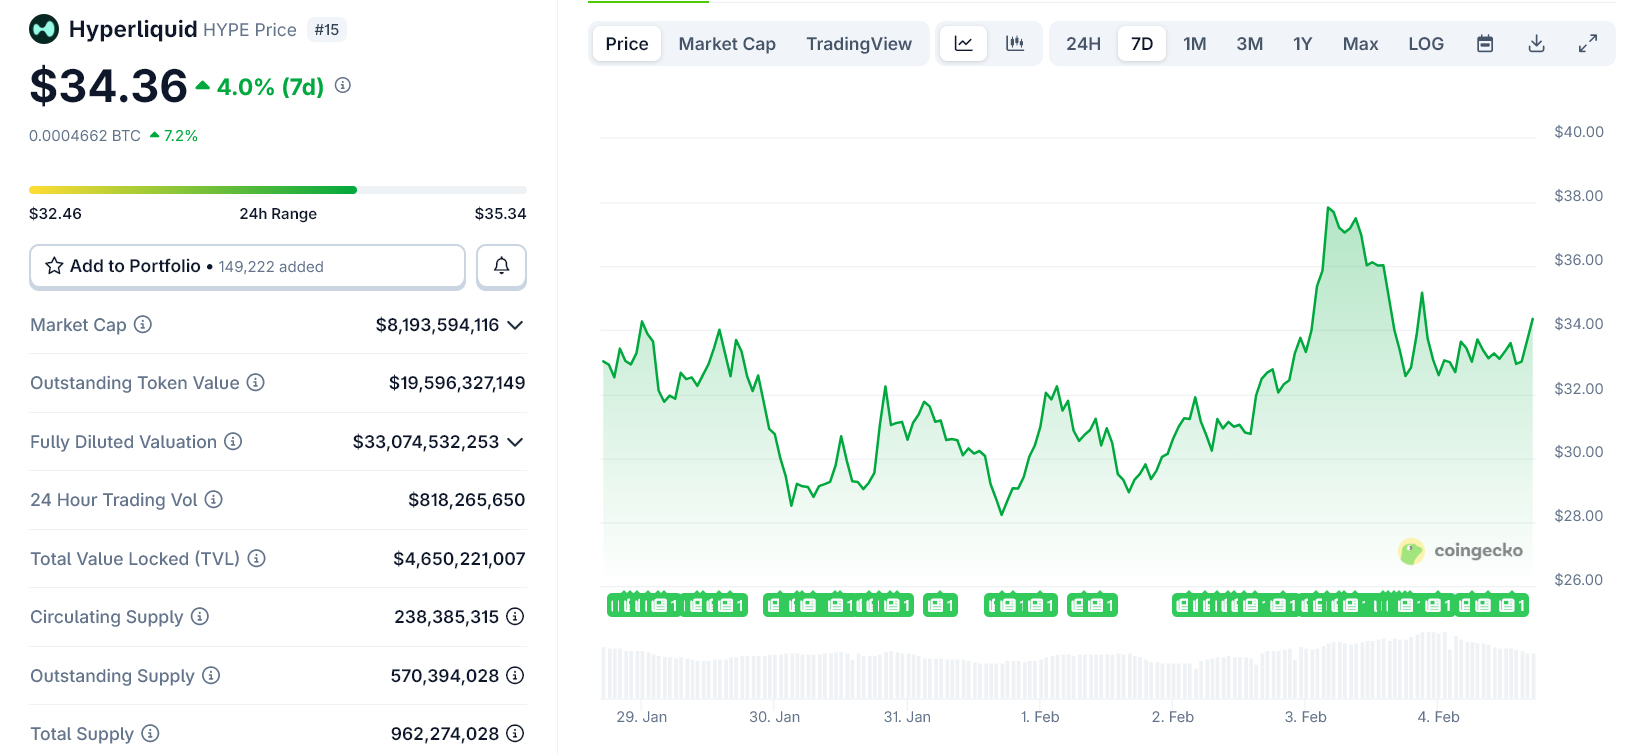Screen dimensions: 1635x754
Task: Select the Max time range button
Action: (1360, 44)
